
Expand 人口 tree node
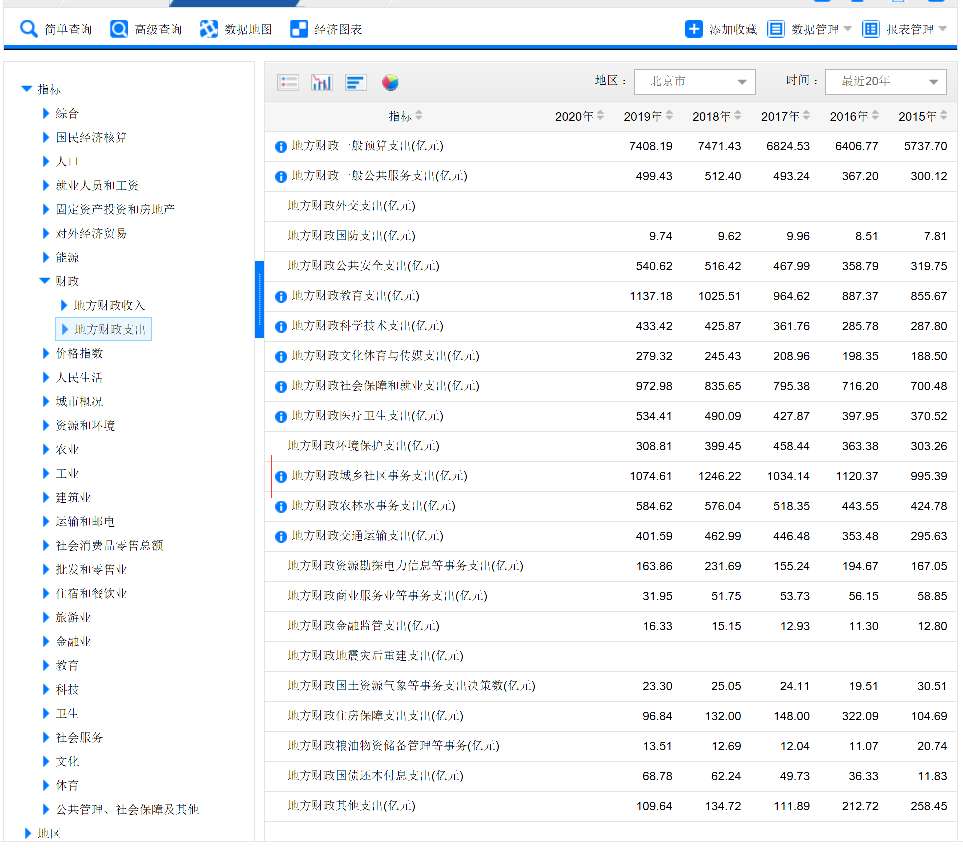click(x=45, y=161)
